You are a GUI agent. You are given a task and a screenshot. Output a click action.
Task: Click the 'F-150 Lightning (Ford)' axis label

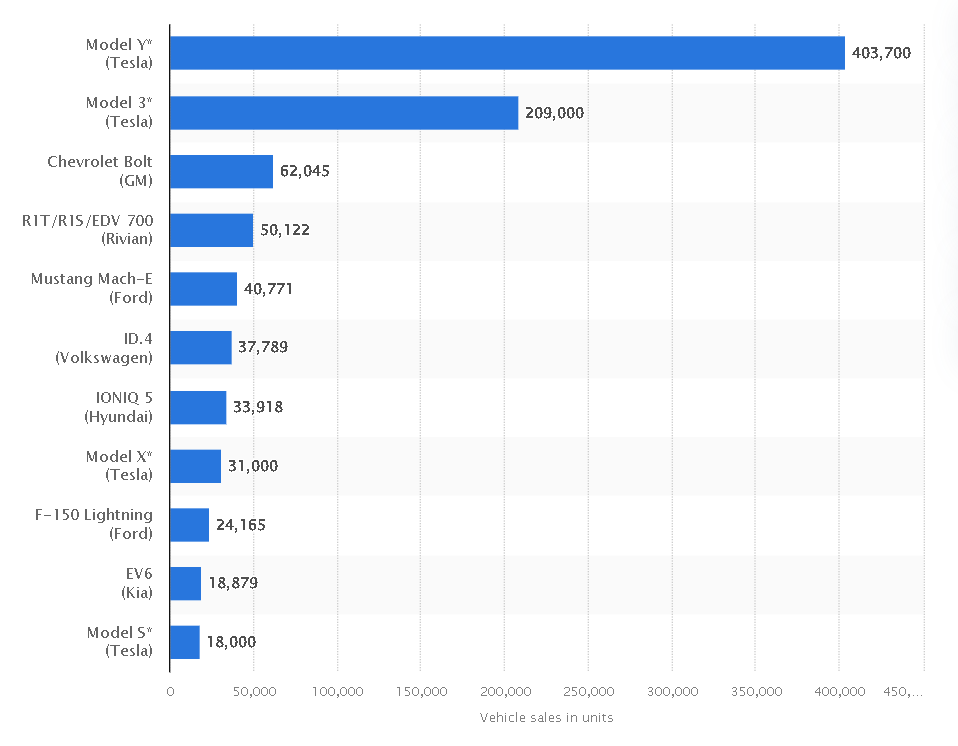coord(93,524)
